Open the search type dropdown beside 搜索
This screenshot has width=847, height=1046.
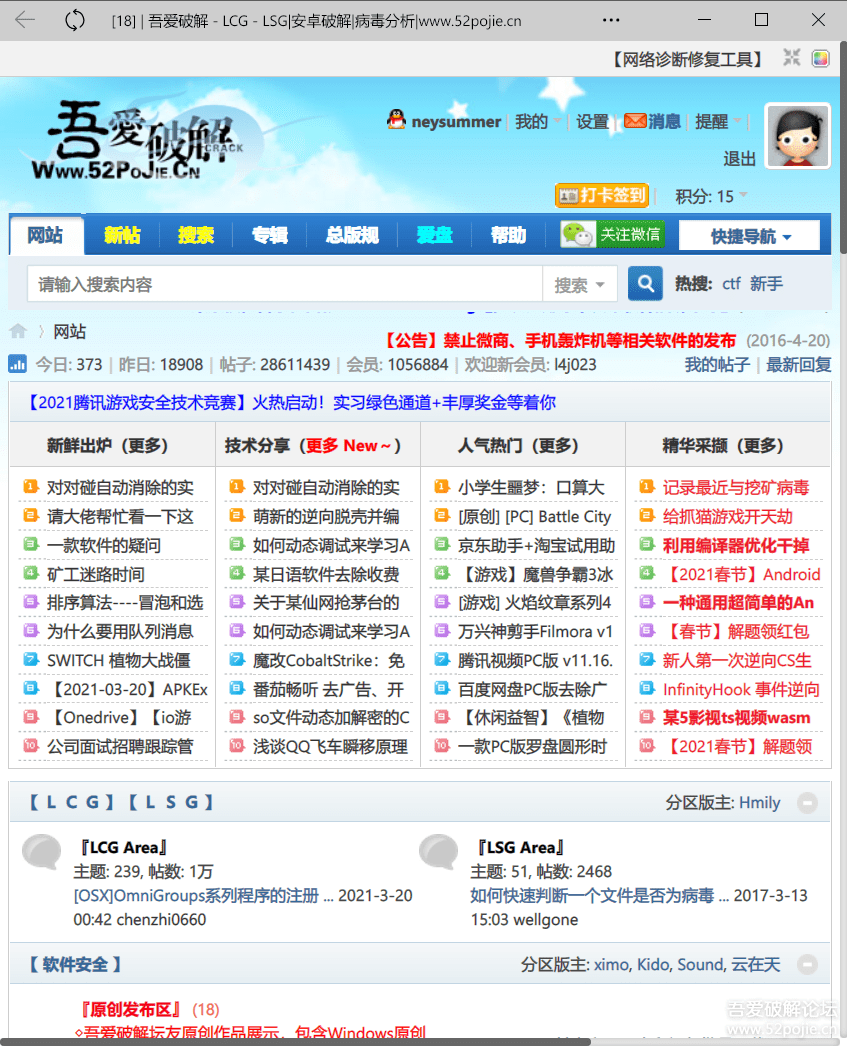(x=581, y=283)
